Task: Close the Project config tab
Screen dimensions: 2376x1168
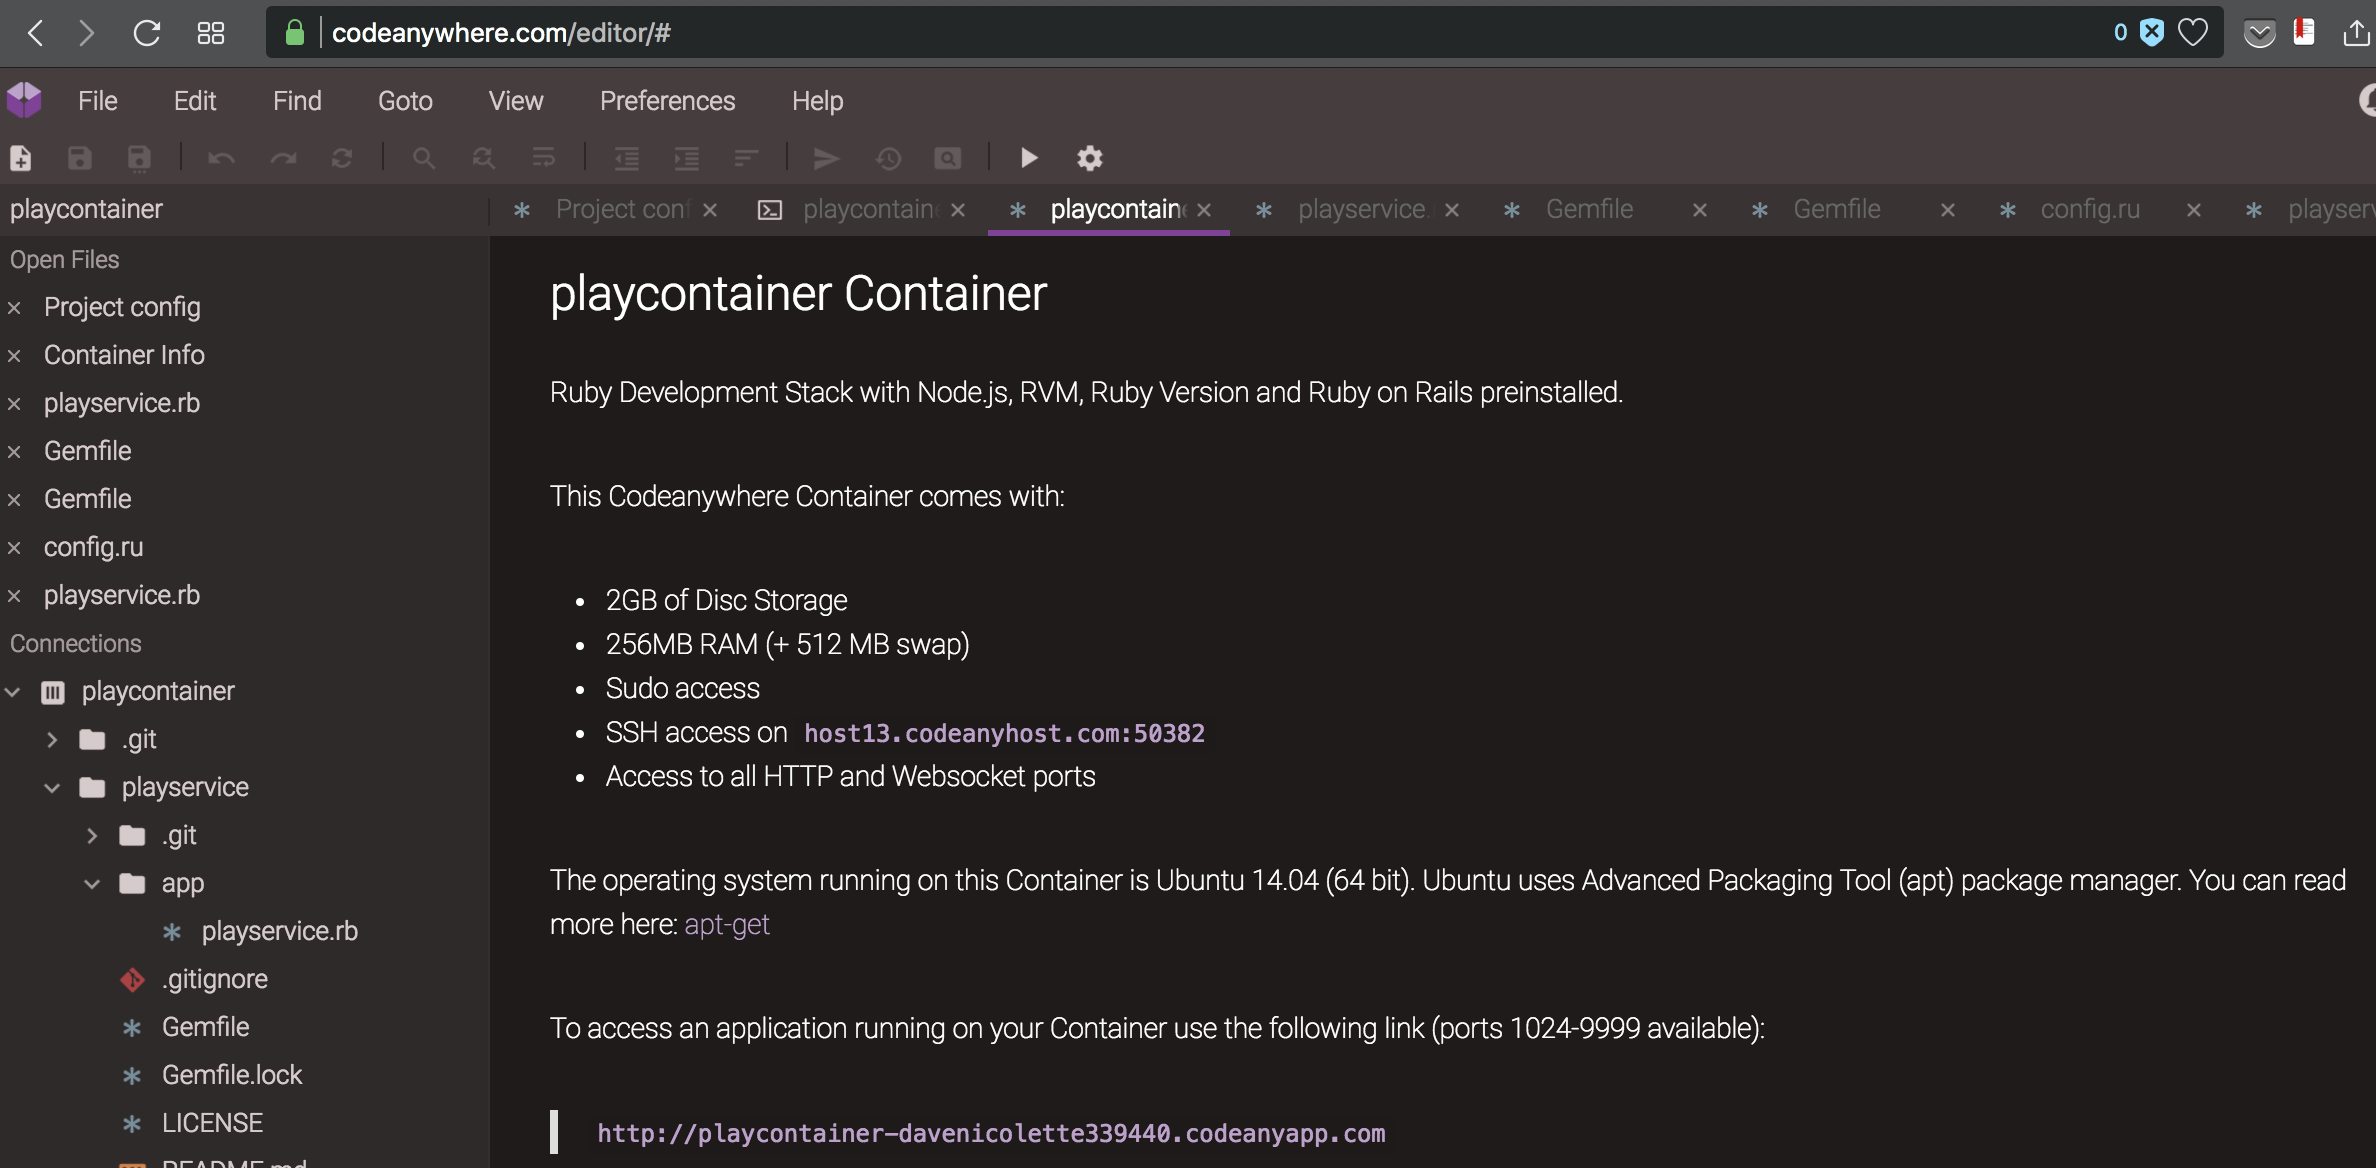Action: pyautogui.click(x=710, y=210)
